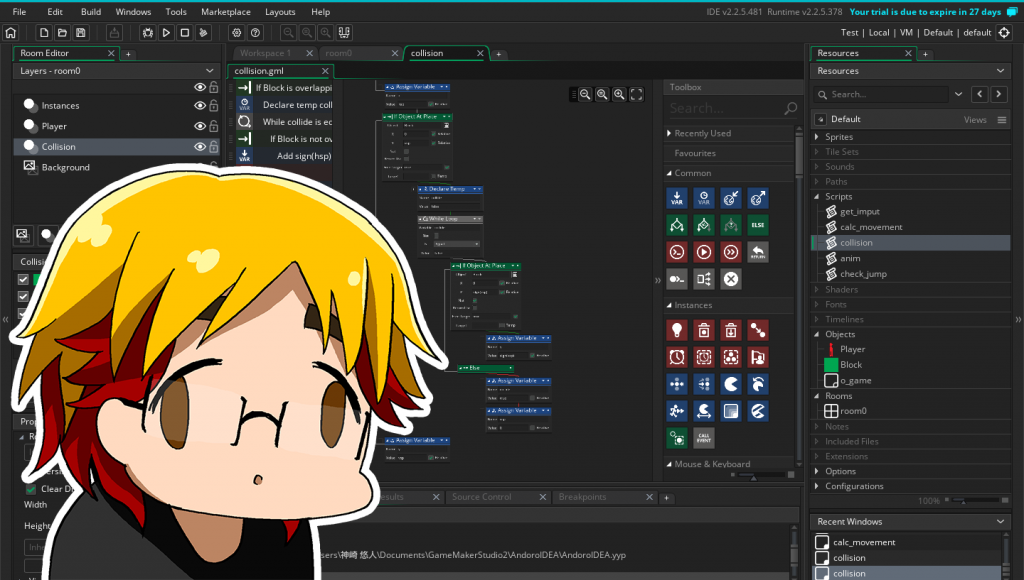Screen dimensions: 1024x580
Task: Click the target manager crosshair icon
Action: (1003, 33)
